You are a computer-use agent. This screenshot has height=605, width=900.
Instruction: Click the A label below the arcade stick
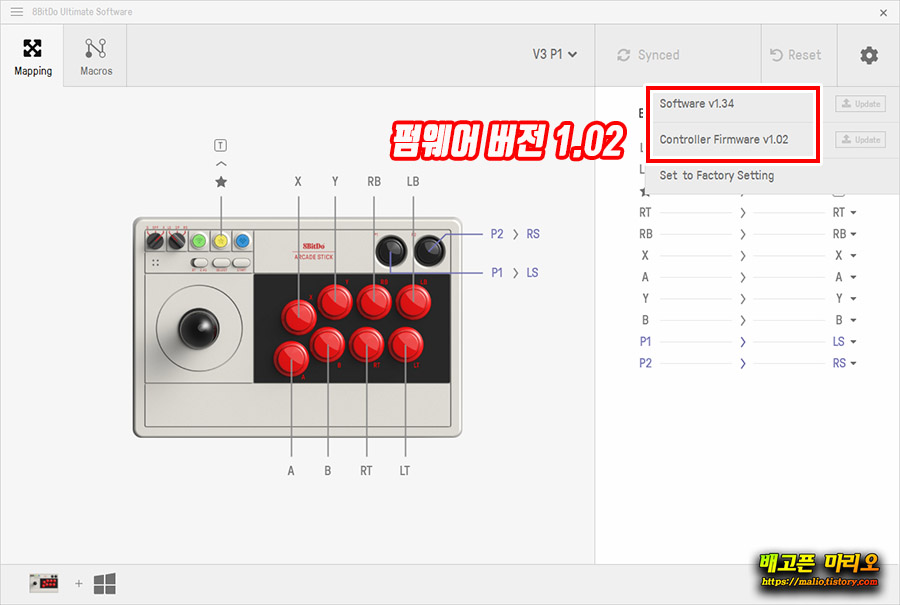point(291,471)
